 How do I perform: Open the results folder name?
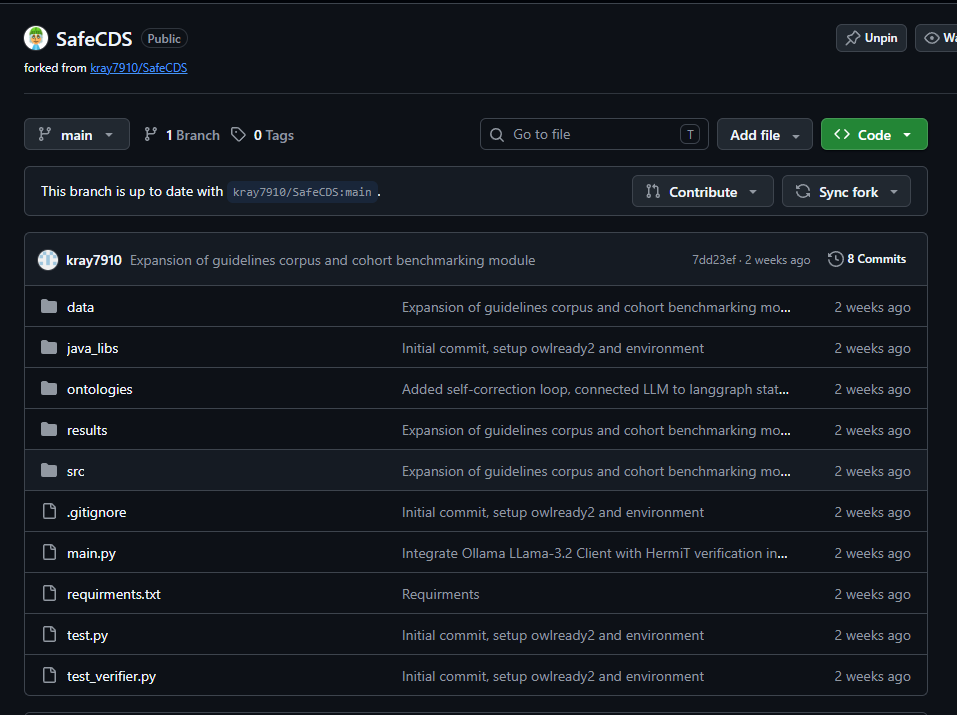click(x=87, y=430)
